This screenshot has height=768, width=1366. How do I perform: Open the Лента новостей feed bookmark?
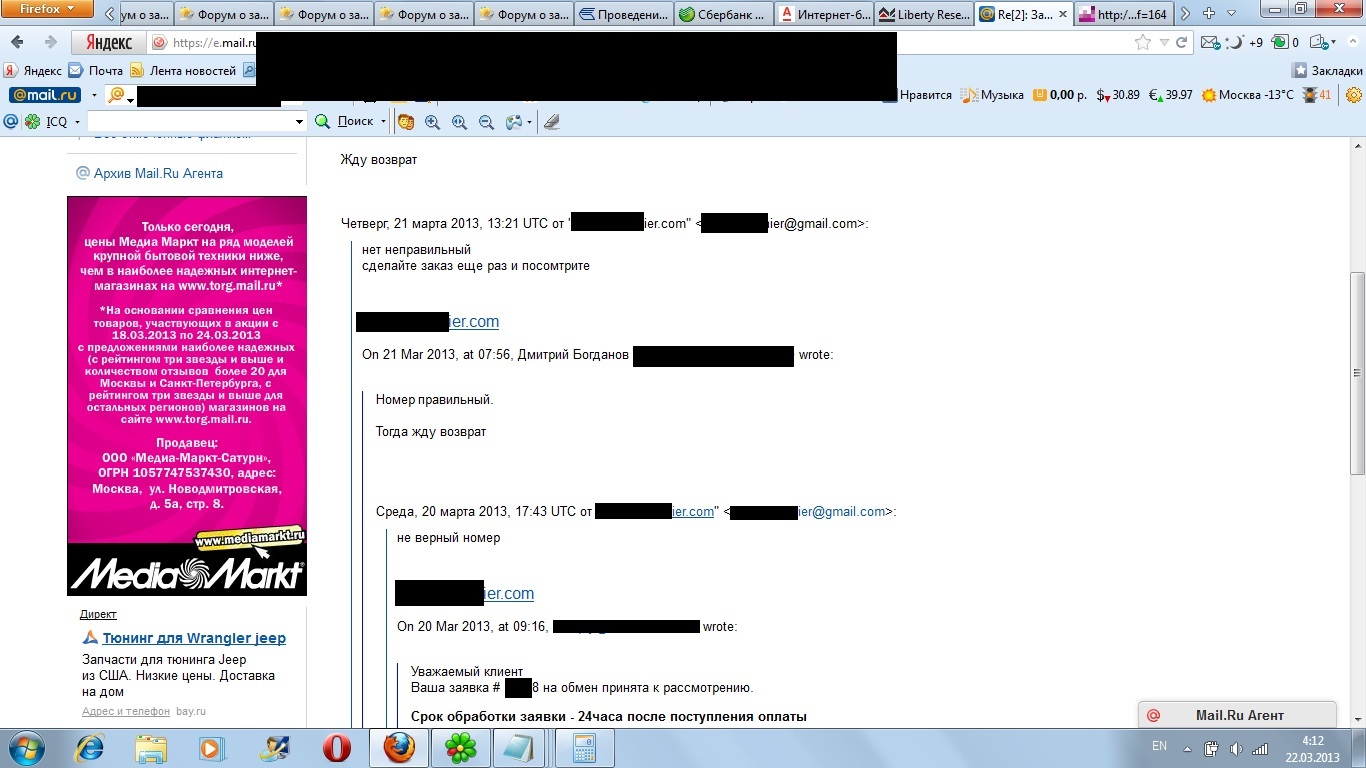click(183, 71)
